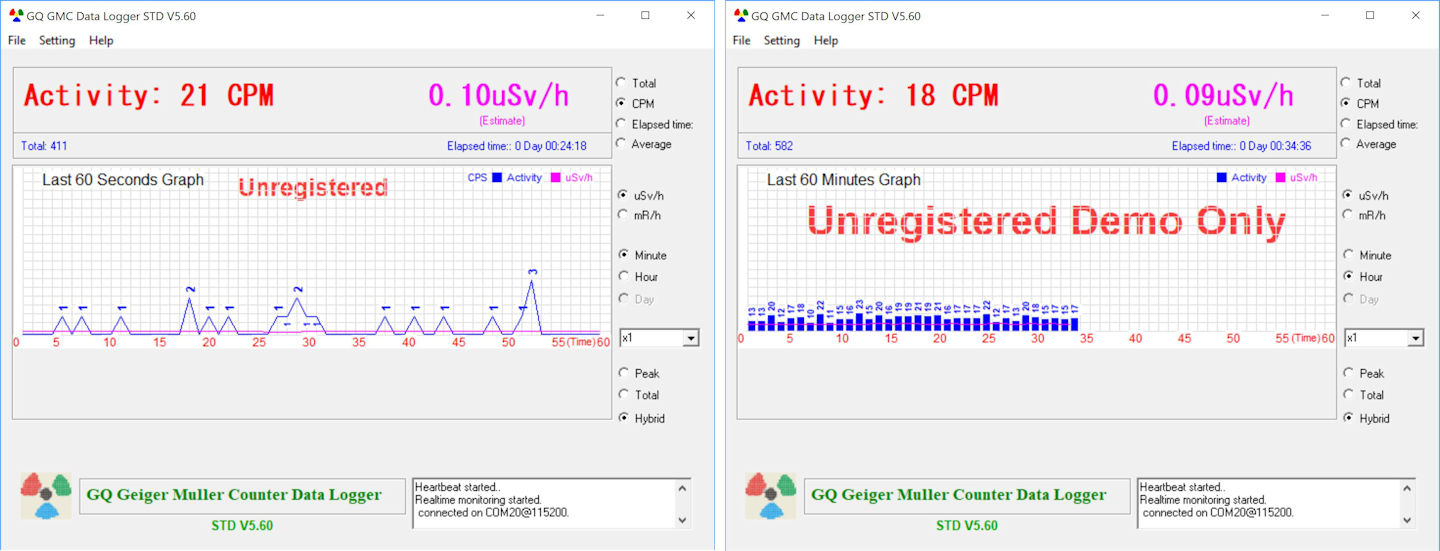This screenshot has width=1440, height=551.
Task: Open Help menu in left window
Action: [101, 40]
